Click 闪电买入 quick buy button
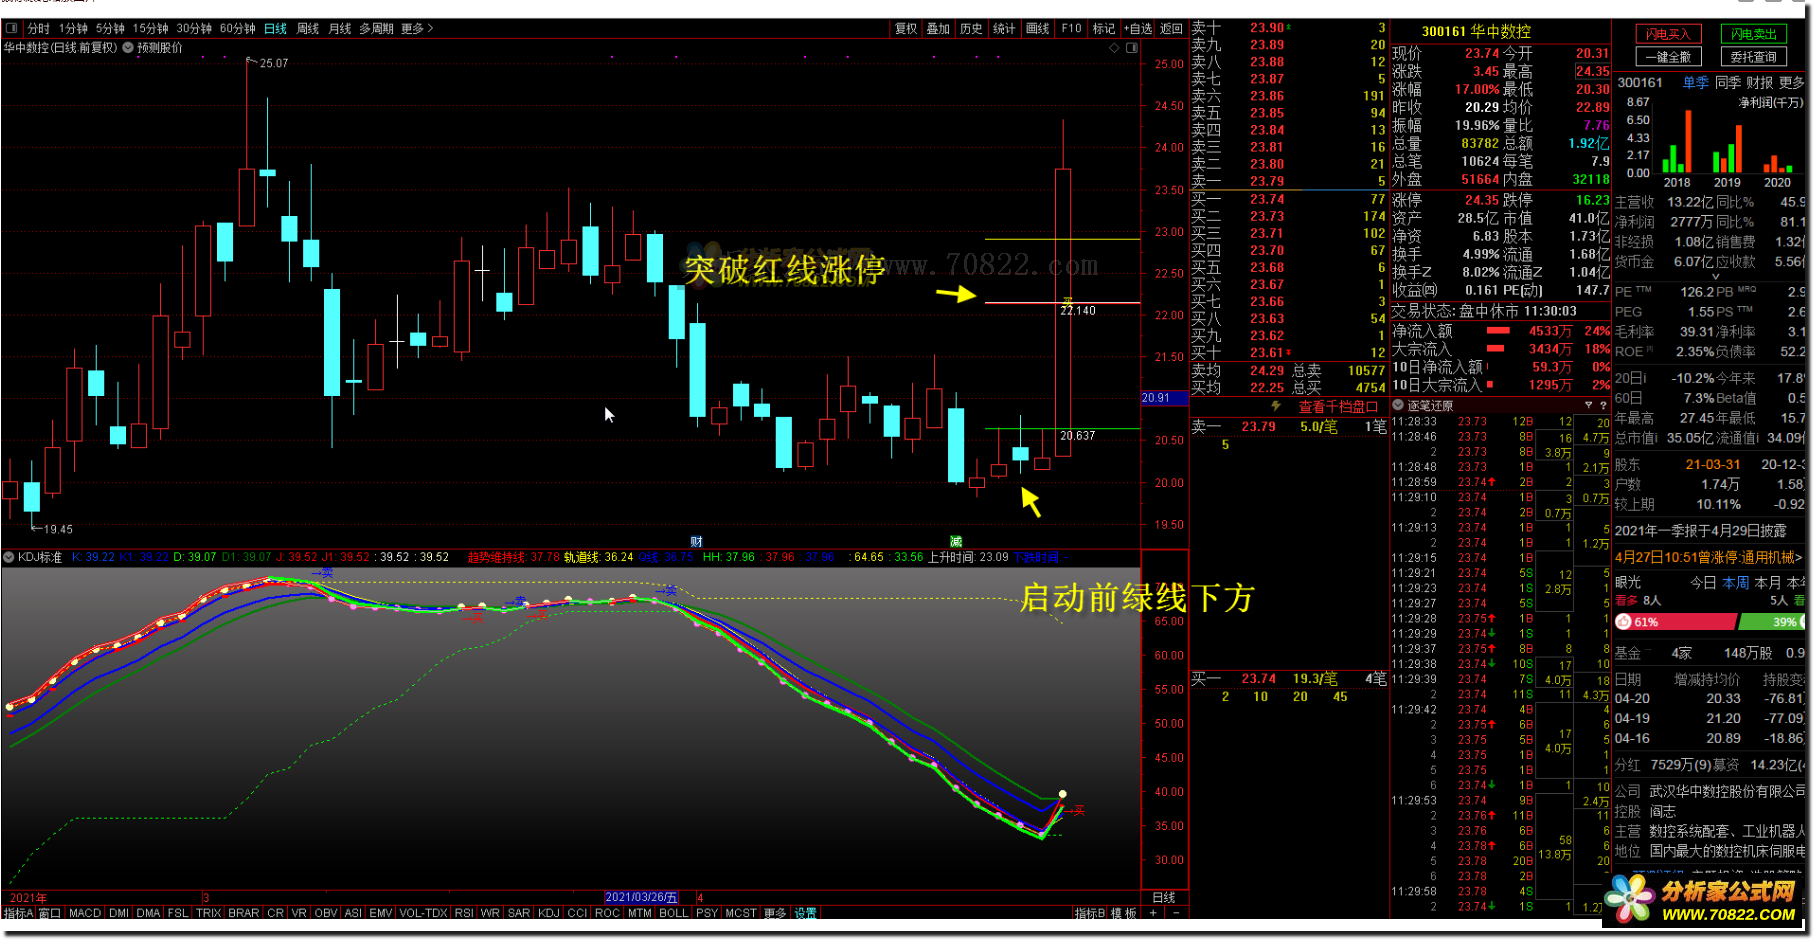The height and width of the screenshot is (940, 1815). point(1668,34)
